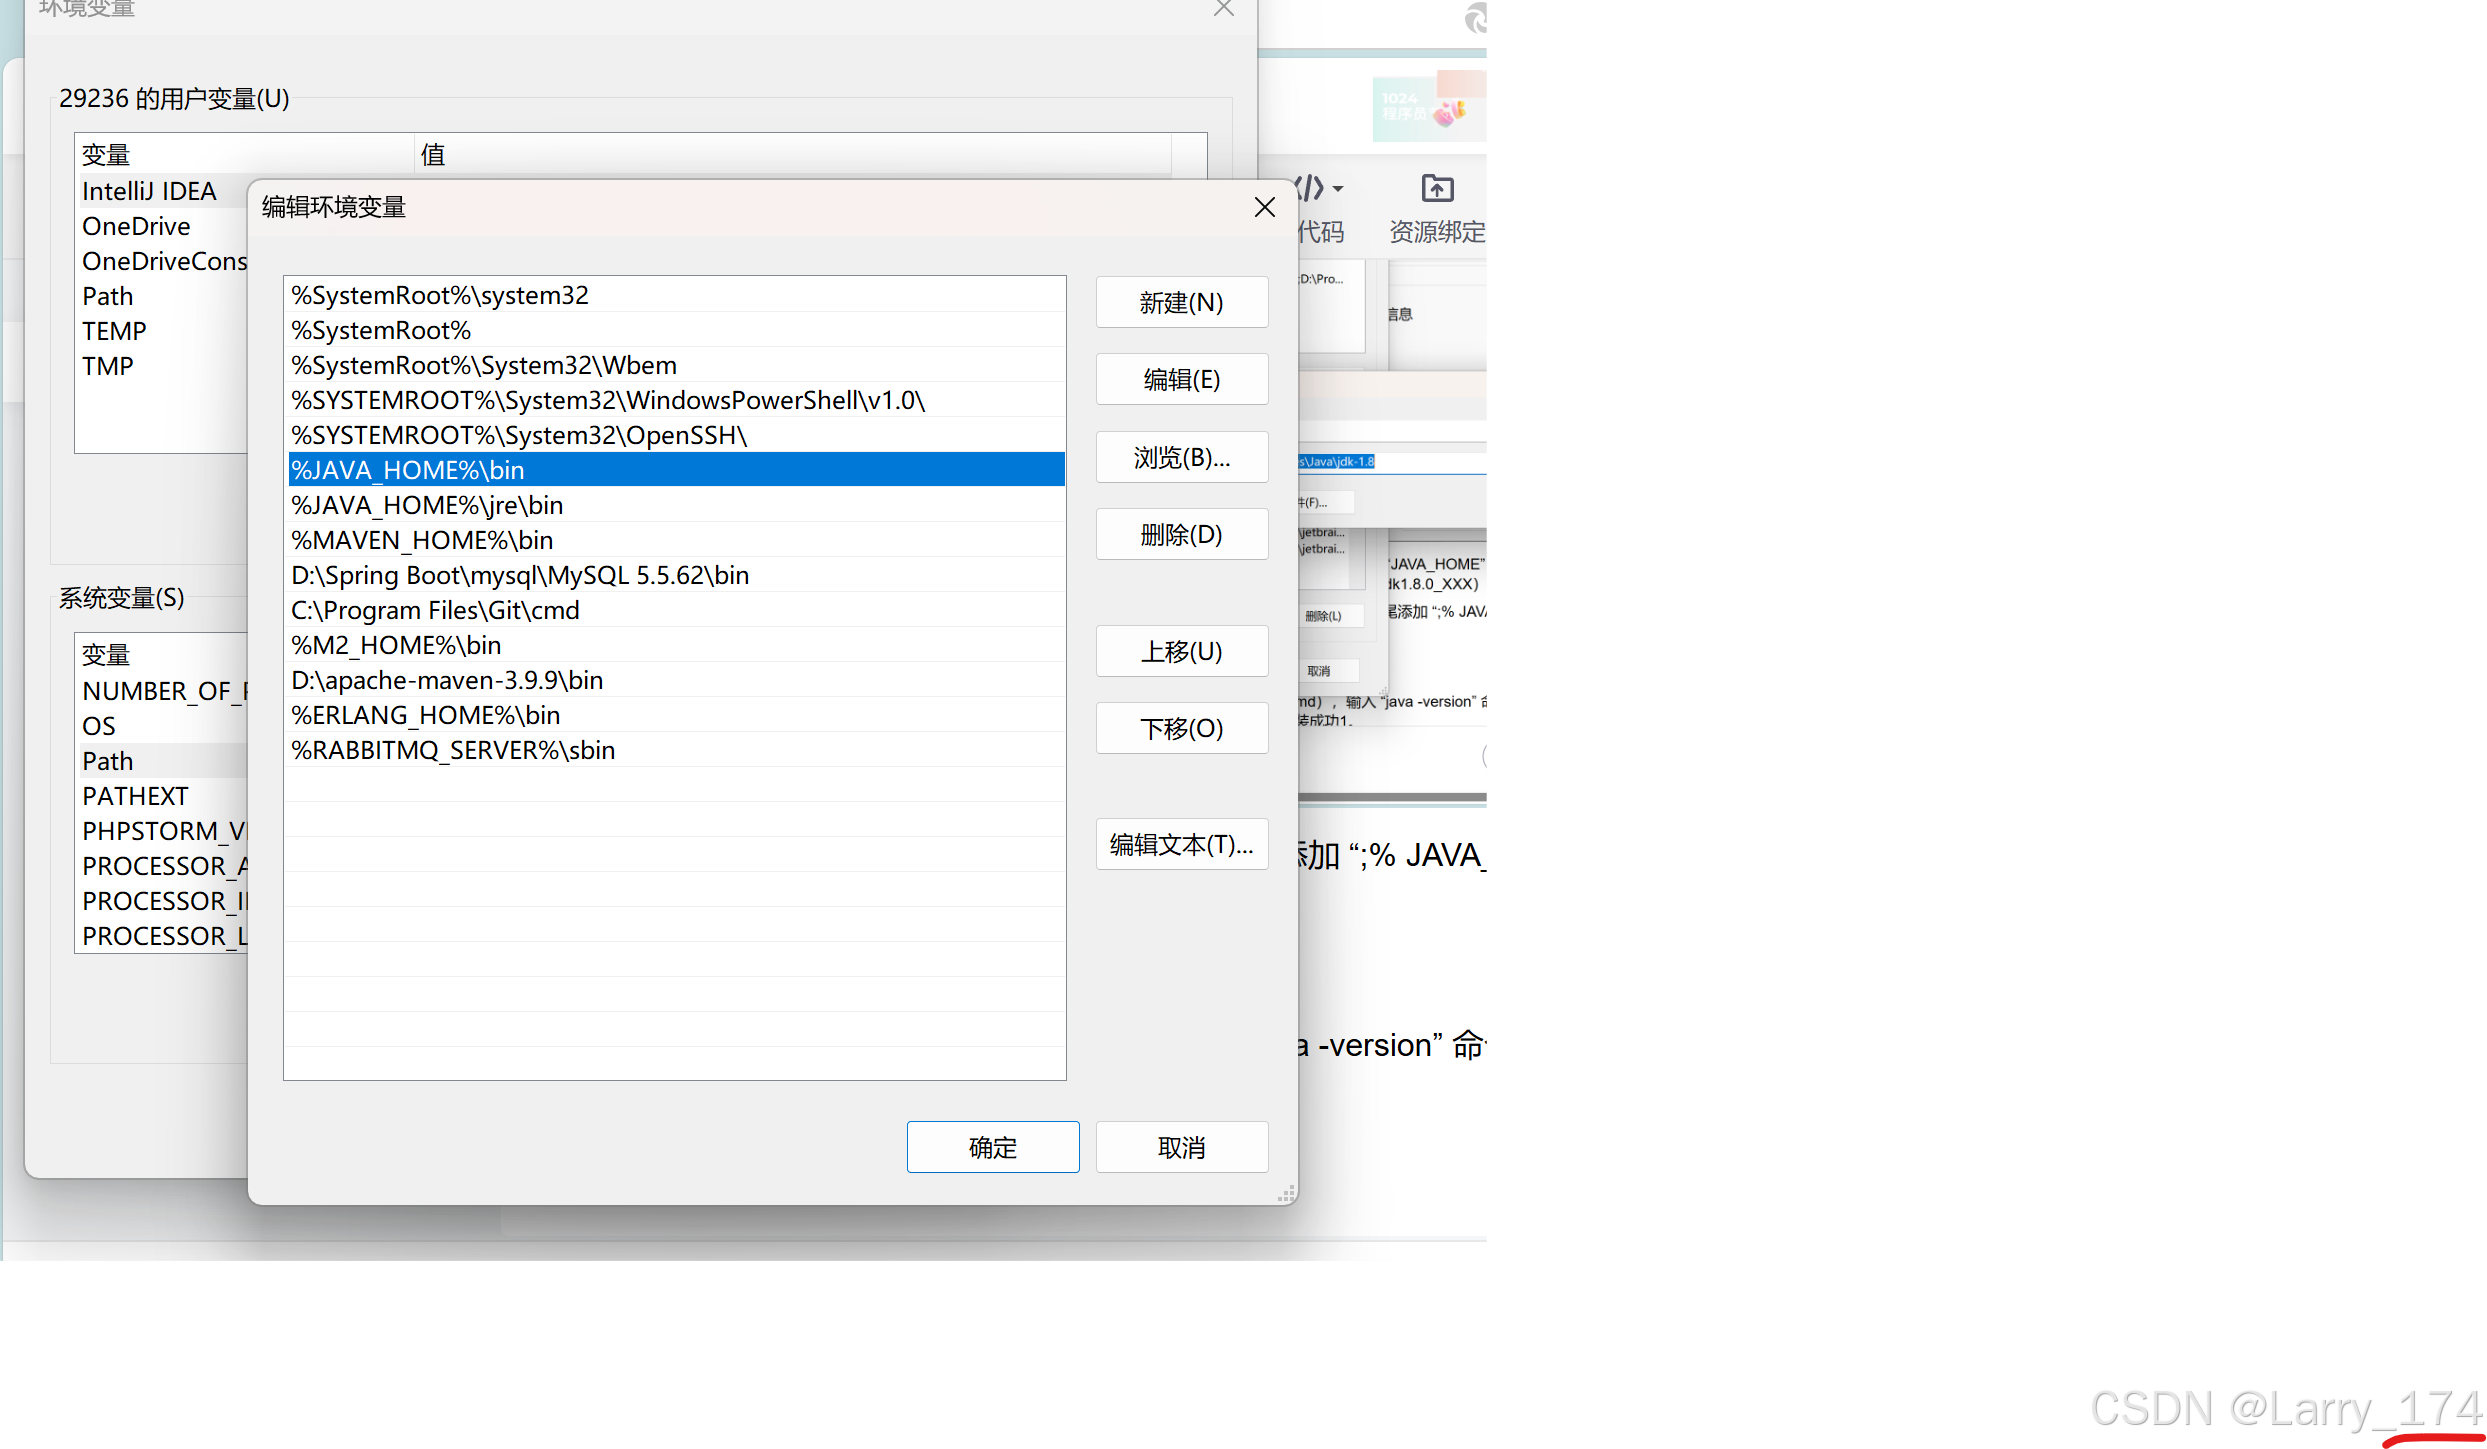Click 取消 to cancel the edit dialog
The width and height of the screenshot is (2487, 1449).
tap(1181, 1147)
